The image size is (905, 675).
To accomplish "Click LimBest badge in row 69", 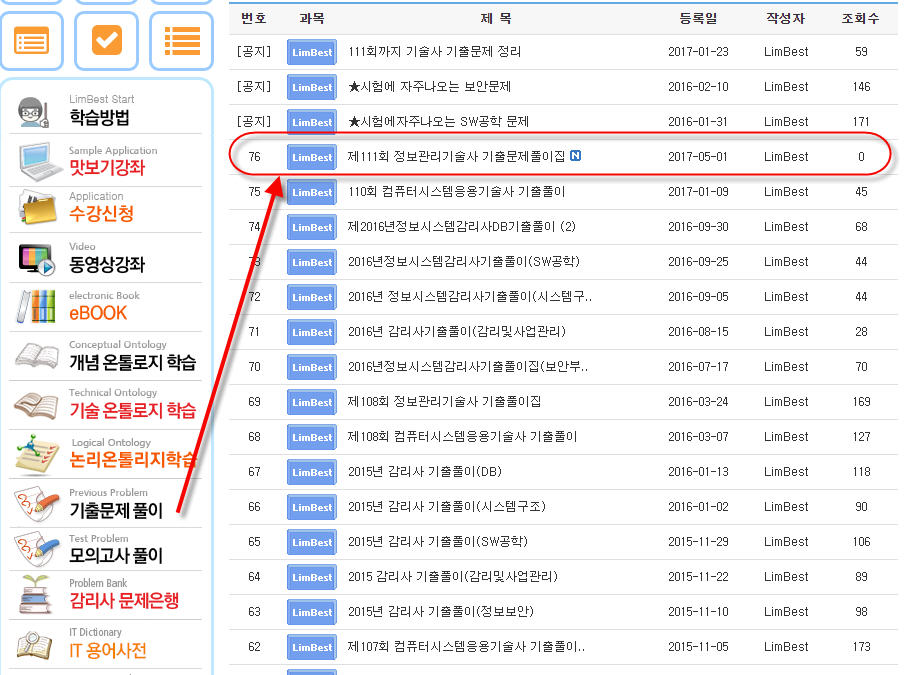I will tap(312, 402).
